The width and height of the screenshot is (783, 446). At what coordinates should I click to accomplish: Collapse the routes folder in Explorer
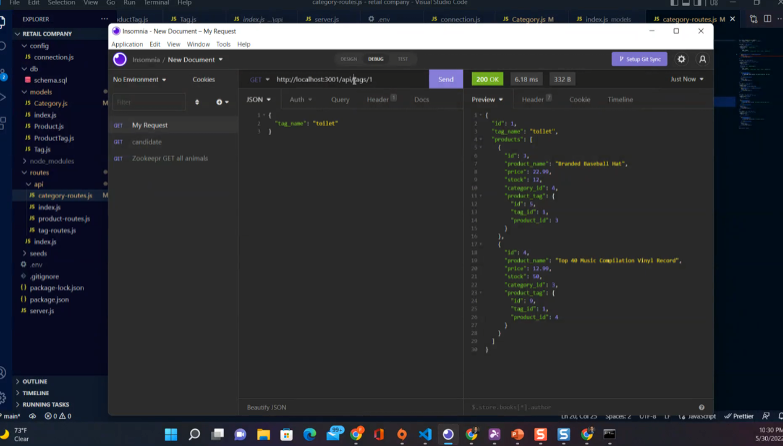coord(39,172)
